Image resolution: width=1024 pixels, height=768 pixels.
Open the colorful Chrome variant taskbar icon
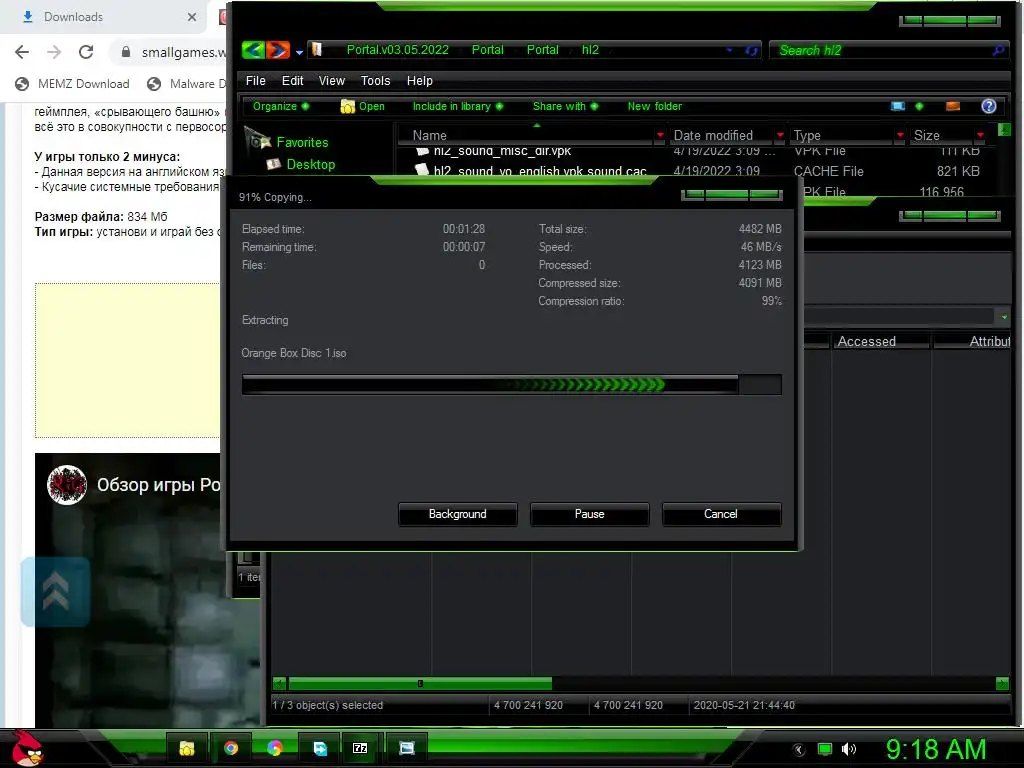(275, 748)
